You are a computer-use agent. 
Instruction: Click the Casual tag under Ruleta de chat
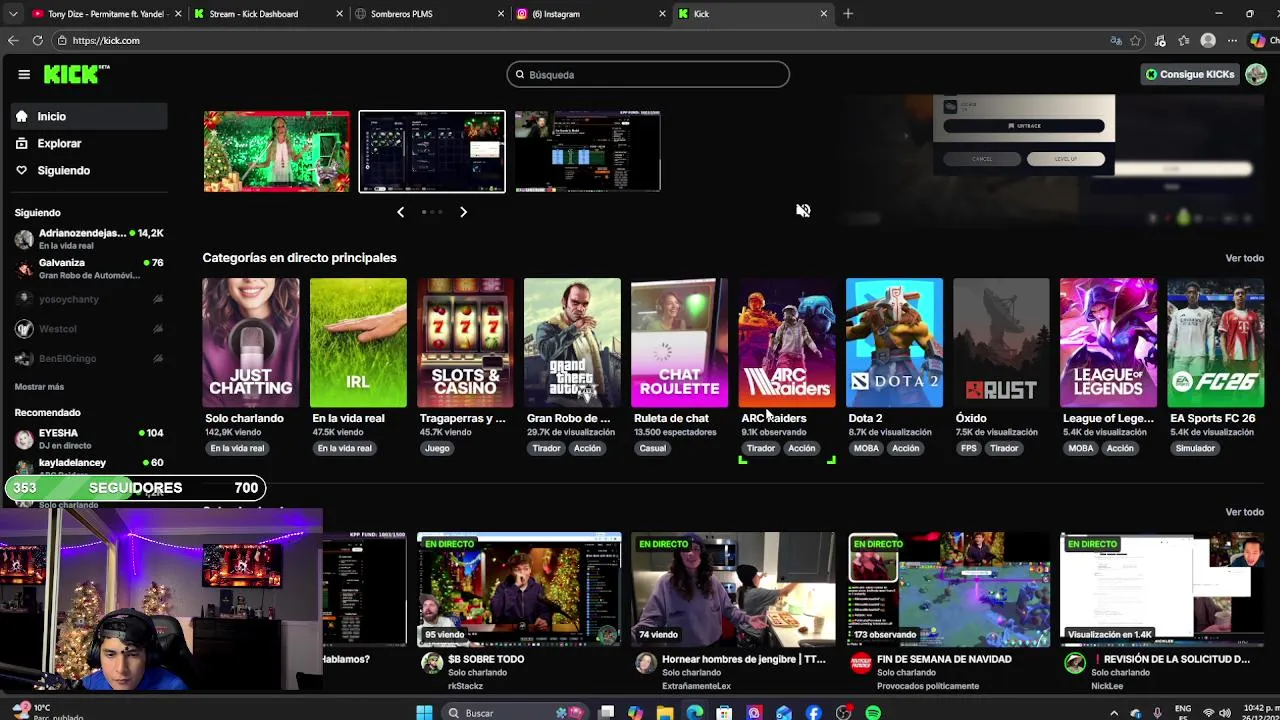tap(653, 448)
